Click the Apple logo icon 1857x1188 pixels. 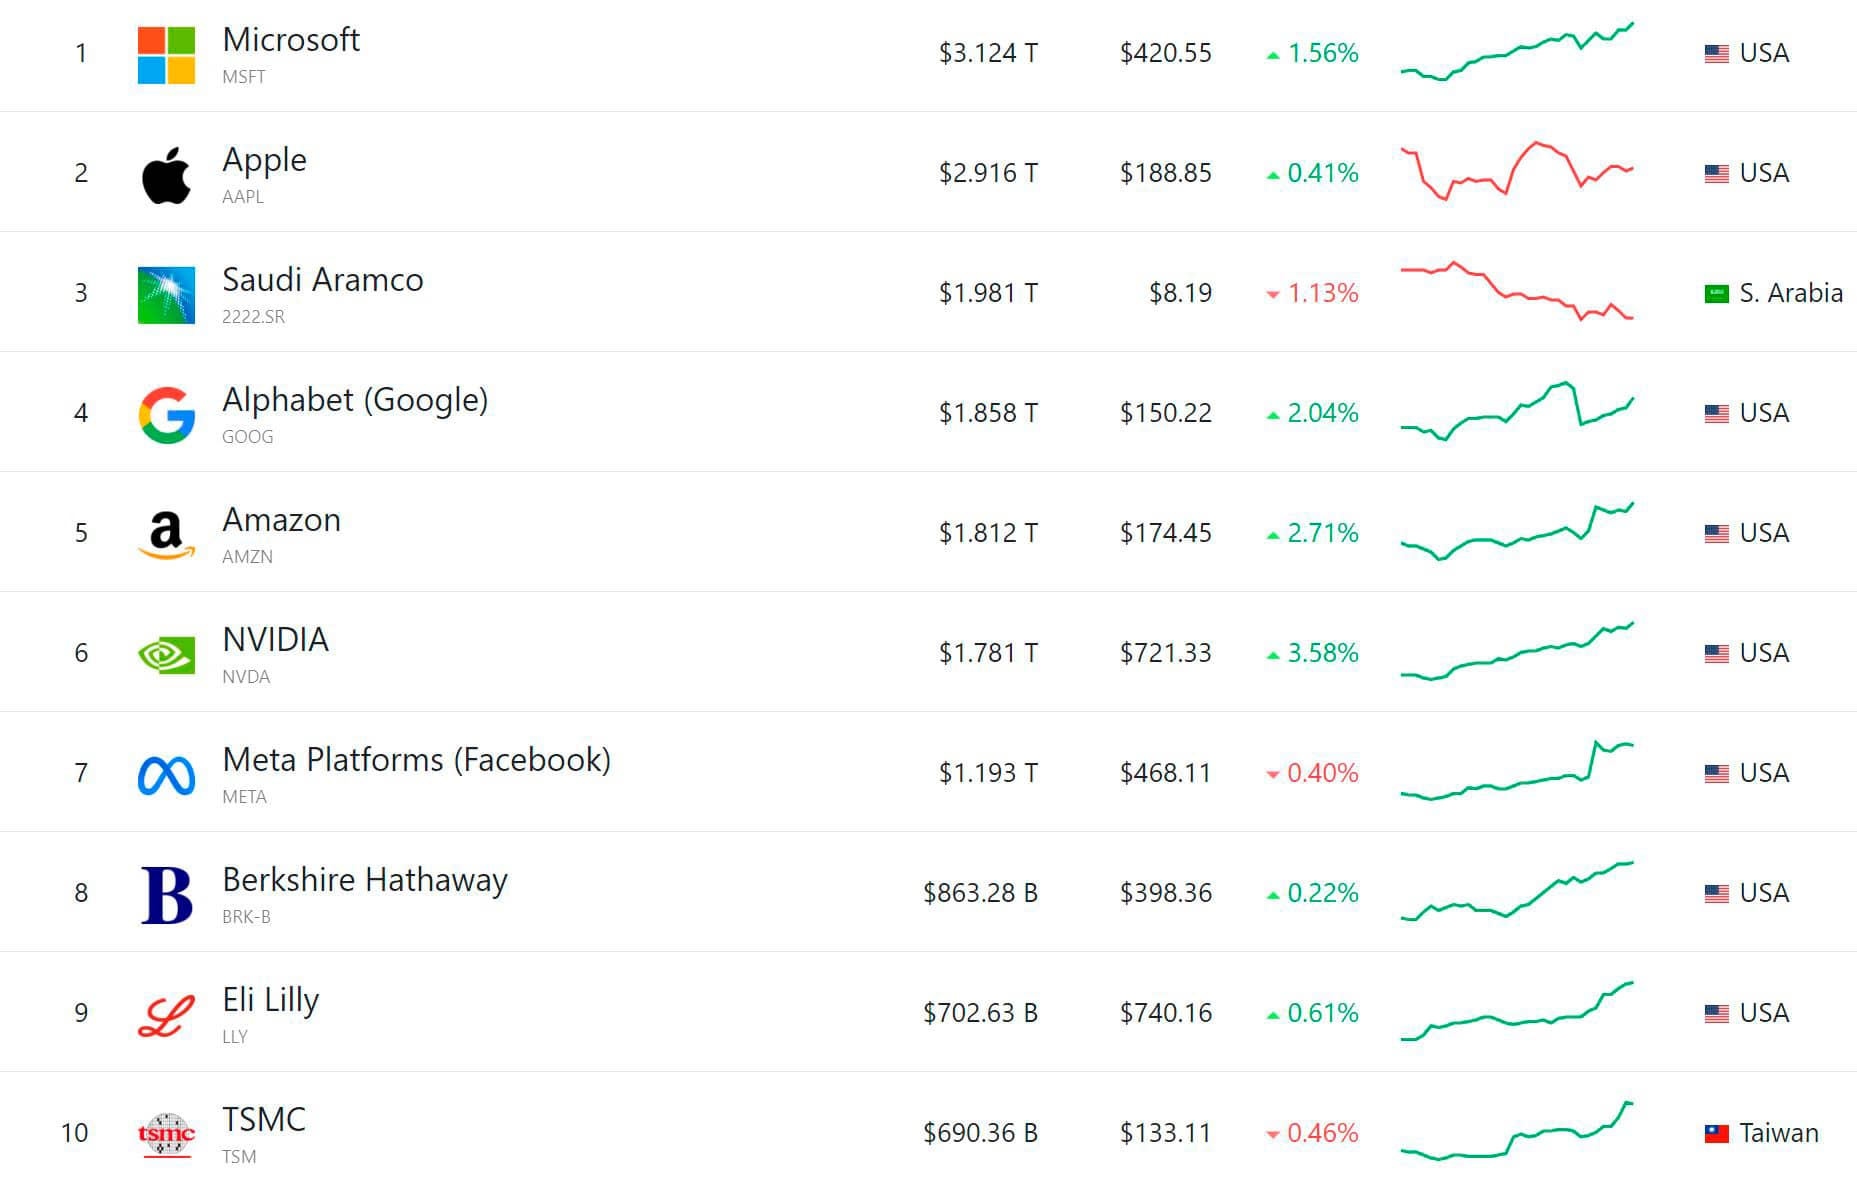pyautogui.click(x=166, y=175)
